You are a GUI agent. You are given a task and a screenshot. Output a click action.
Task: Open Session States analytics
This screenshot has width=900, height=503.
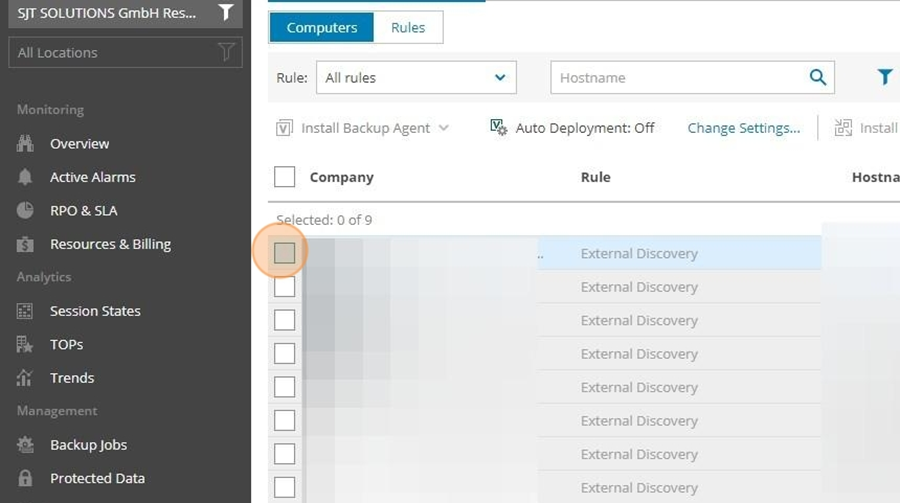[x=95, y=311]
